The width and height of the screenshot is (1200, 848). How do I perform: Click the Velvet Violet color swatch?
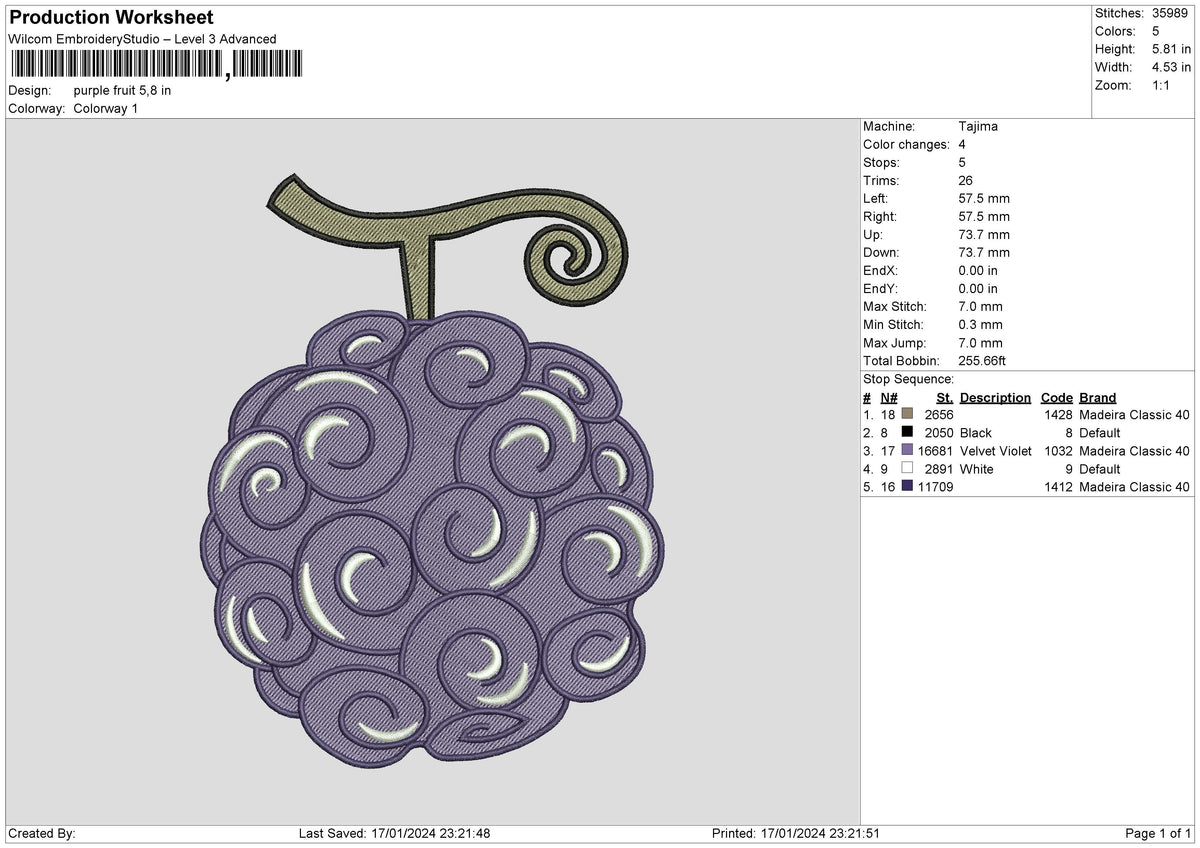907,450
